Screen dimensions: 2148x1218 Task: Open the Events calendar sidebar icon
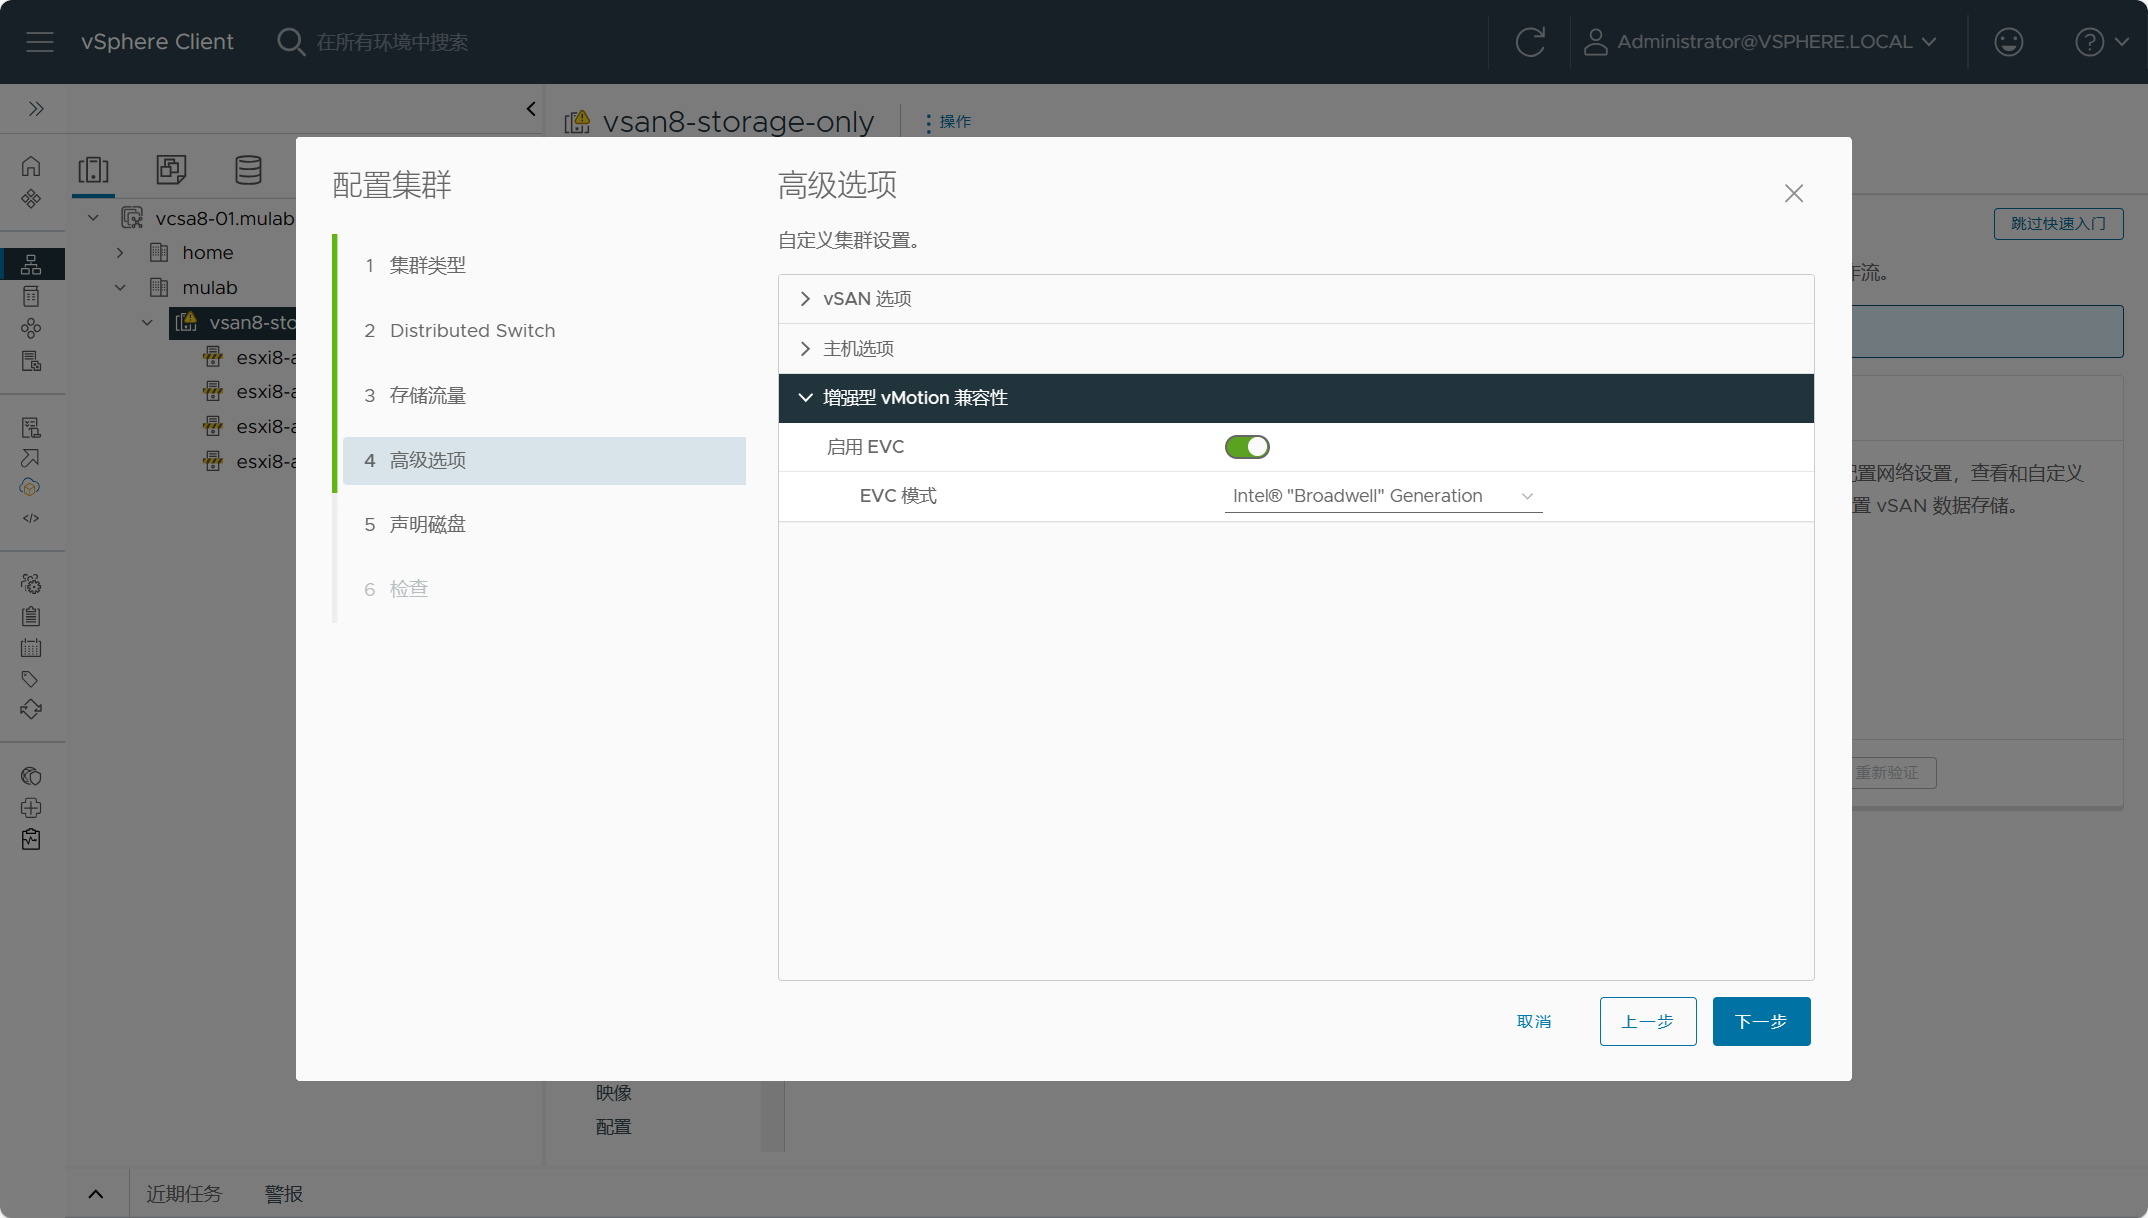tap(31, 648)
